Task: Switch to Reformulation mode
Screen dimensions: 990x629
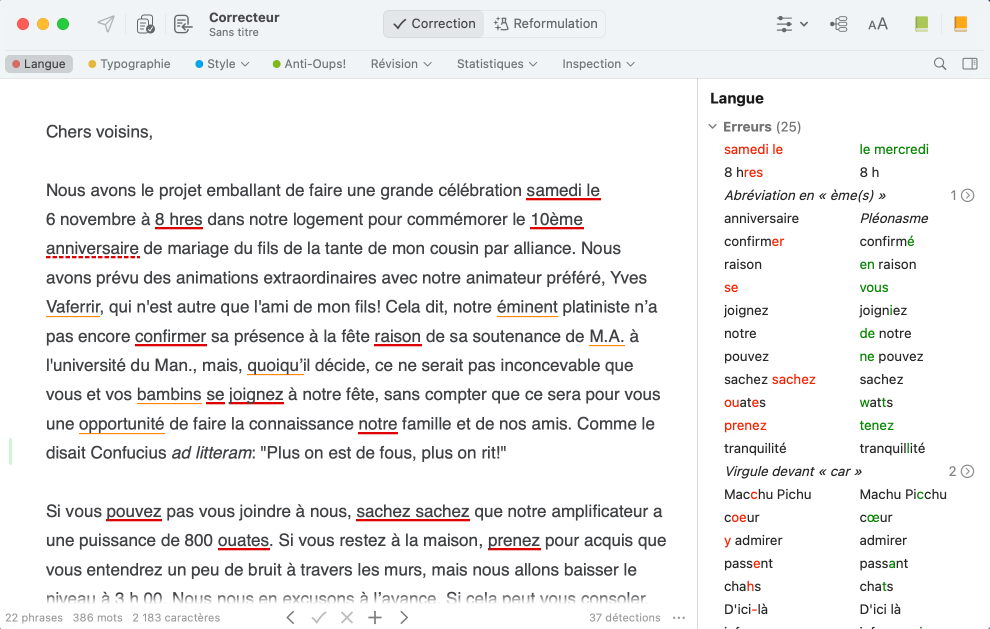Action: 546,24
